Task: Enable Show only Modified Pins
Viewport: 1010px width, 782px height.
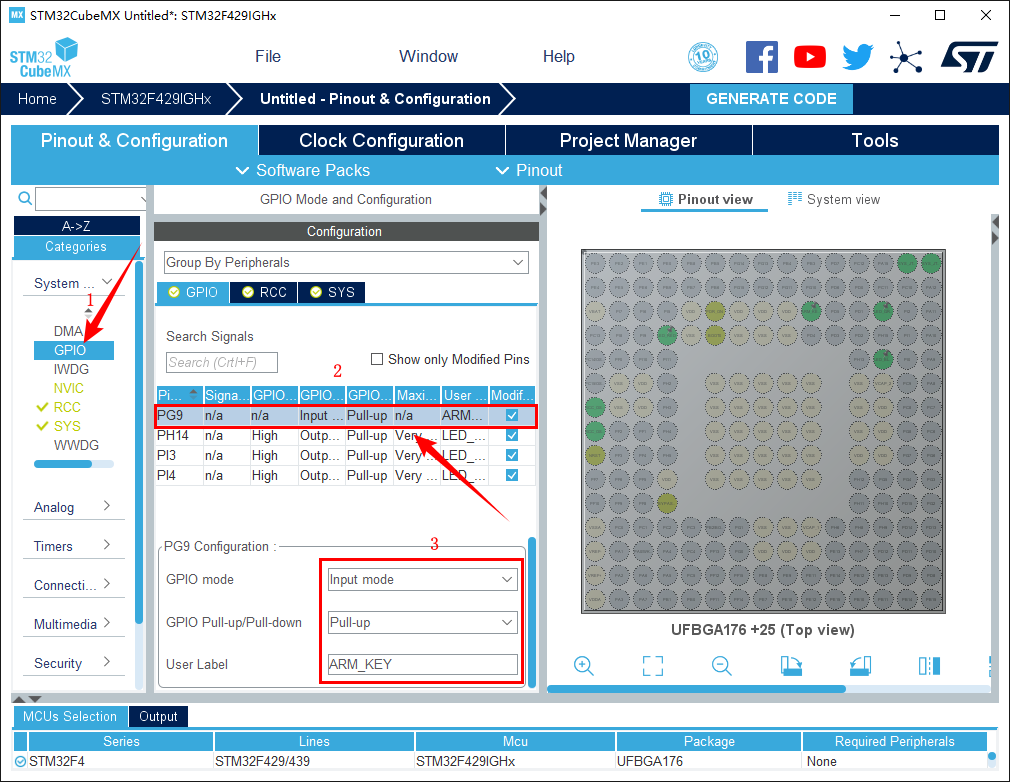Action: click(x=377, y=359)
